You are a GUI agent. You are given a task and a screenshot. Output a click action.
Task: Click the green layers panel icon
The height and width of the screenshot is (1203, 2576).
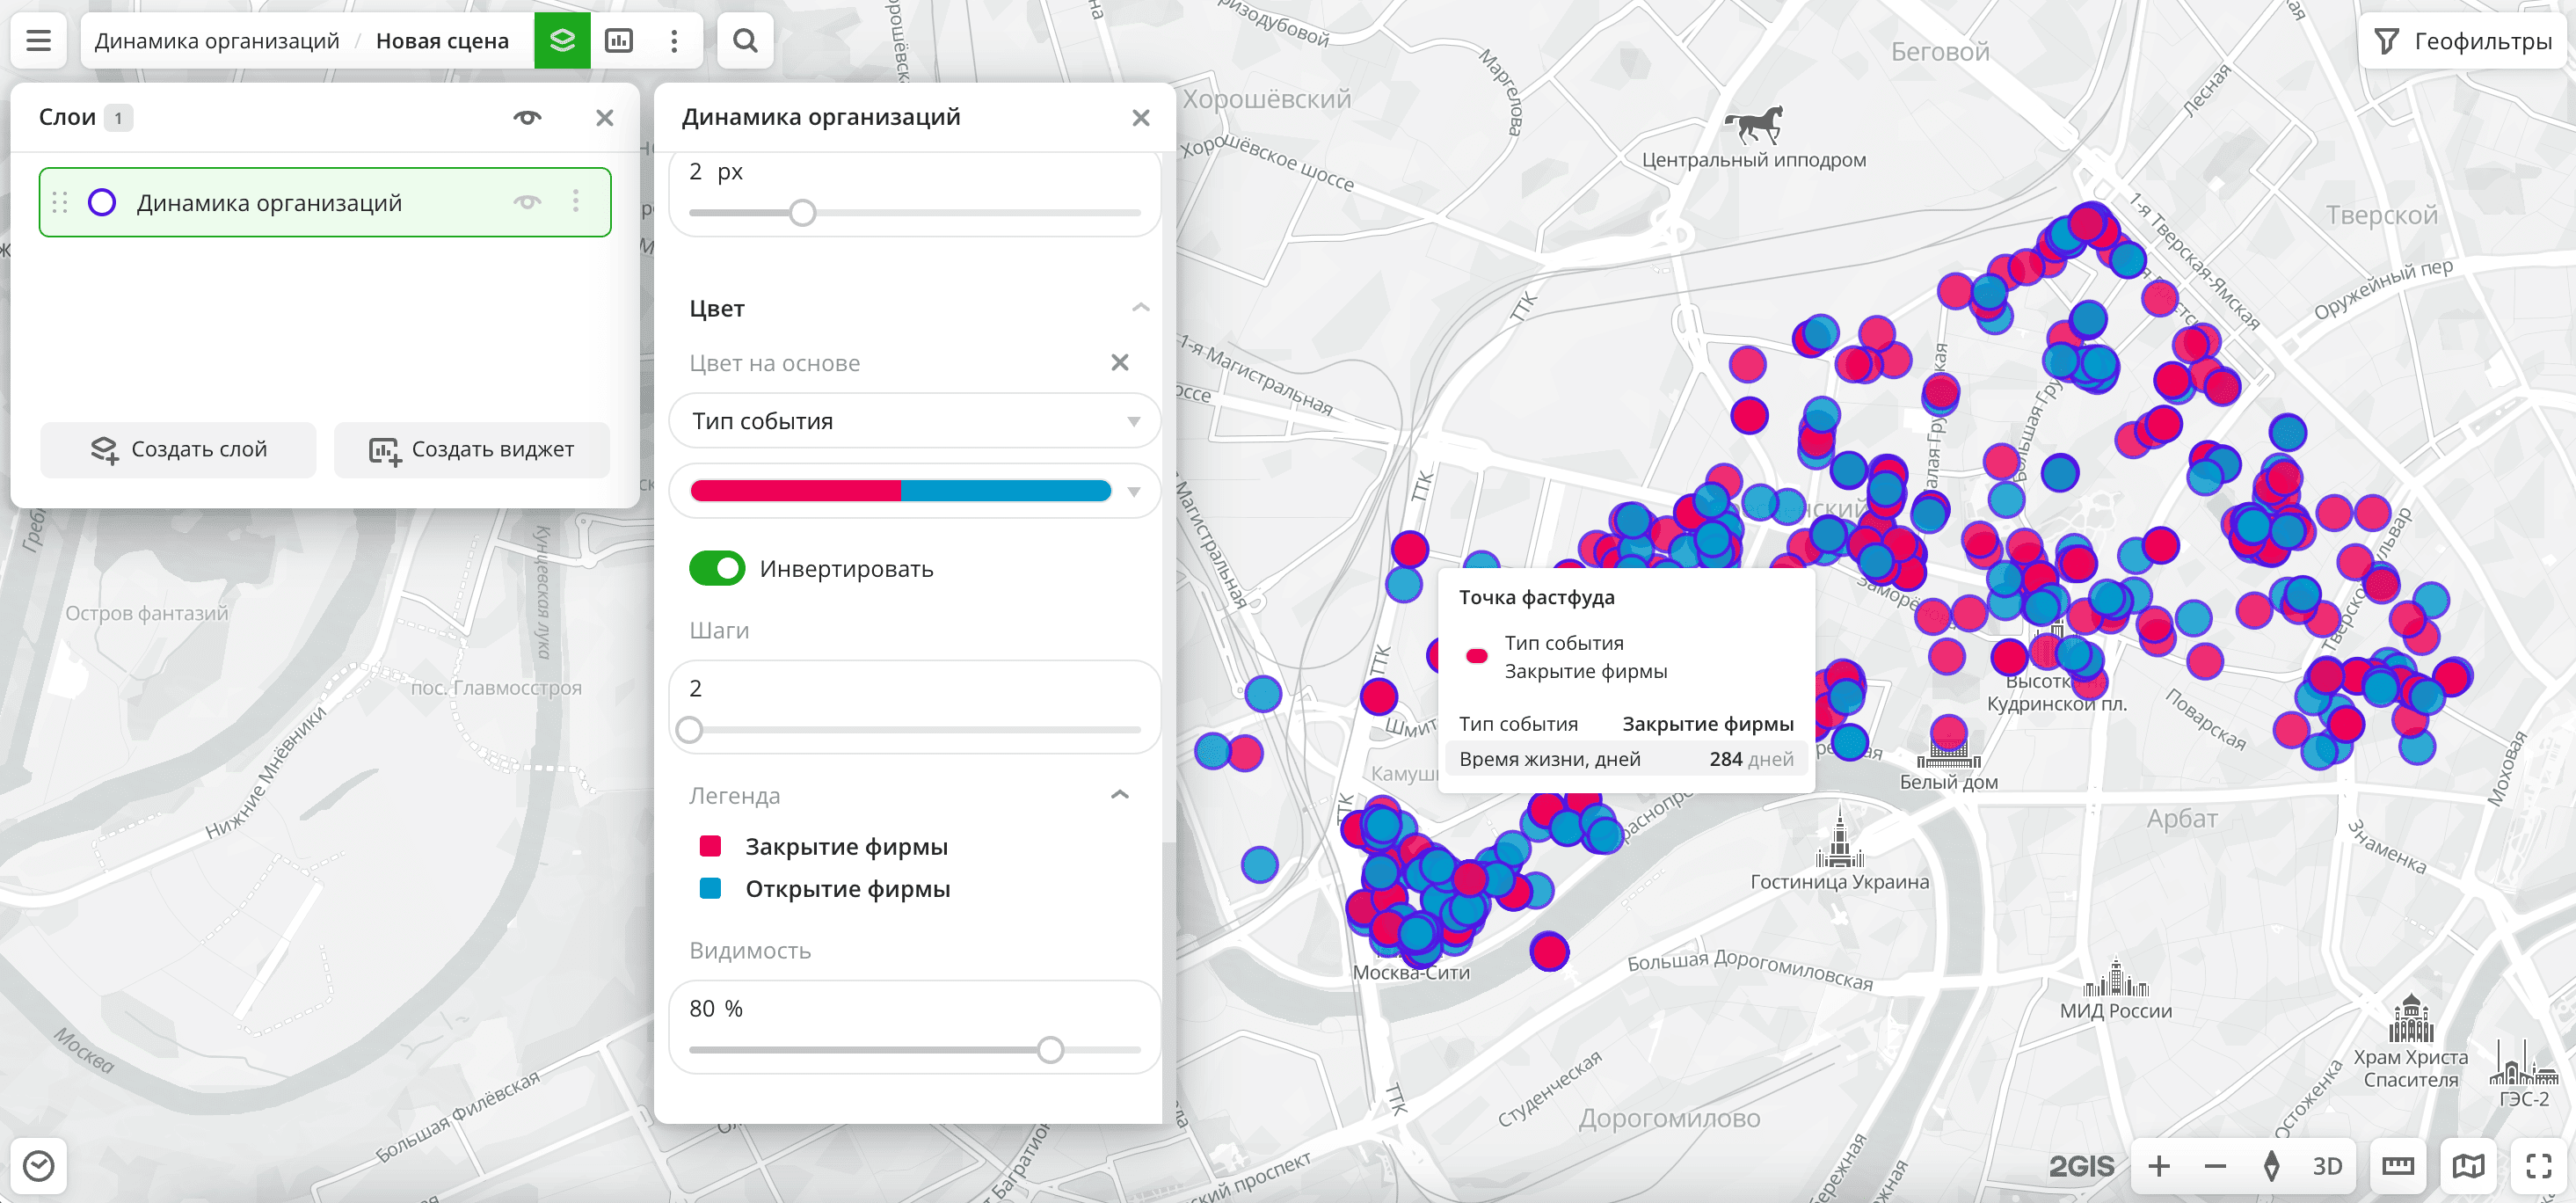pos(562,41)
